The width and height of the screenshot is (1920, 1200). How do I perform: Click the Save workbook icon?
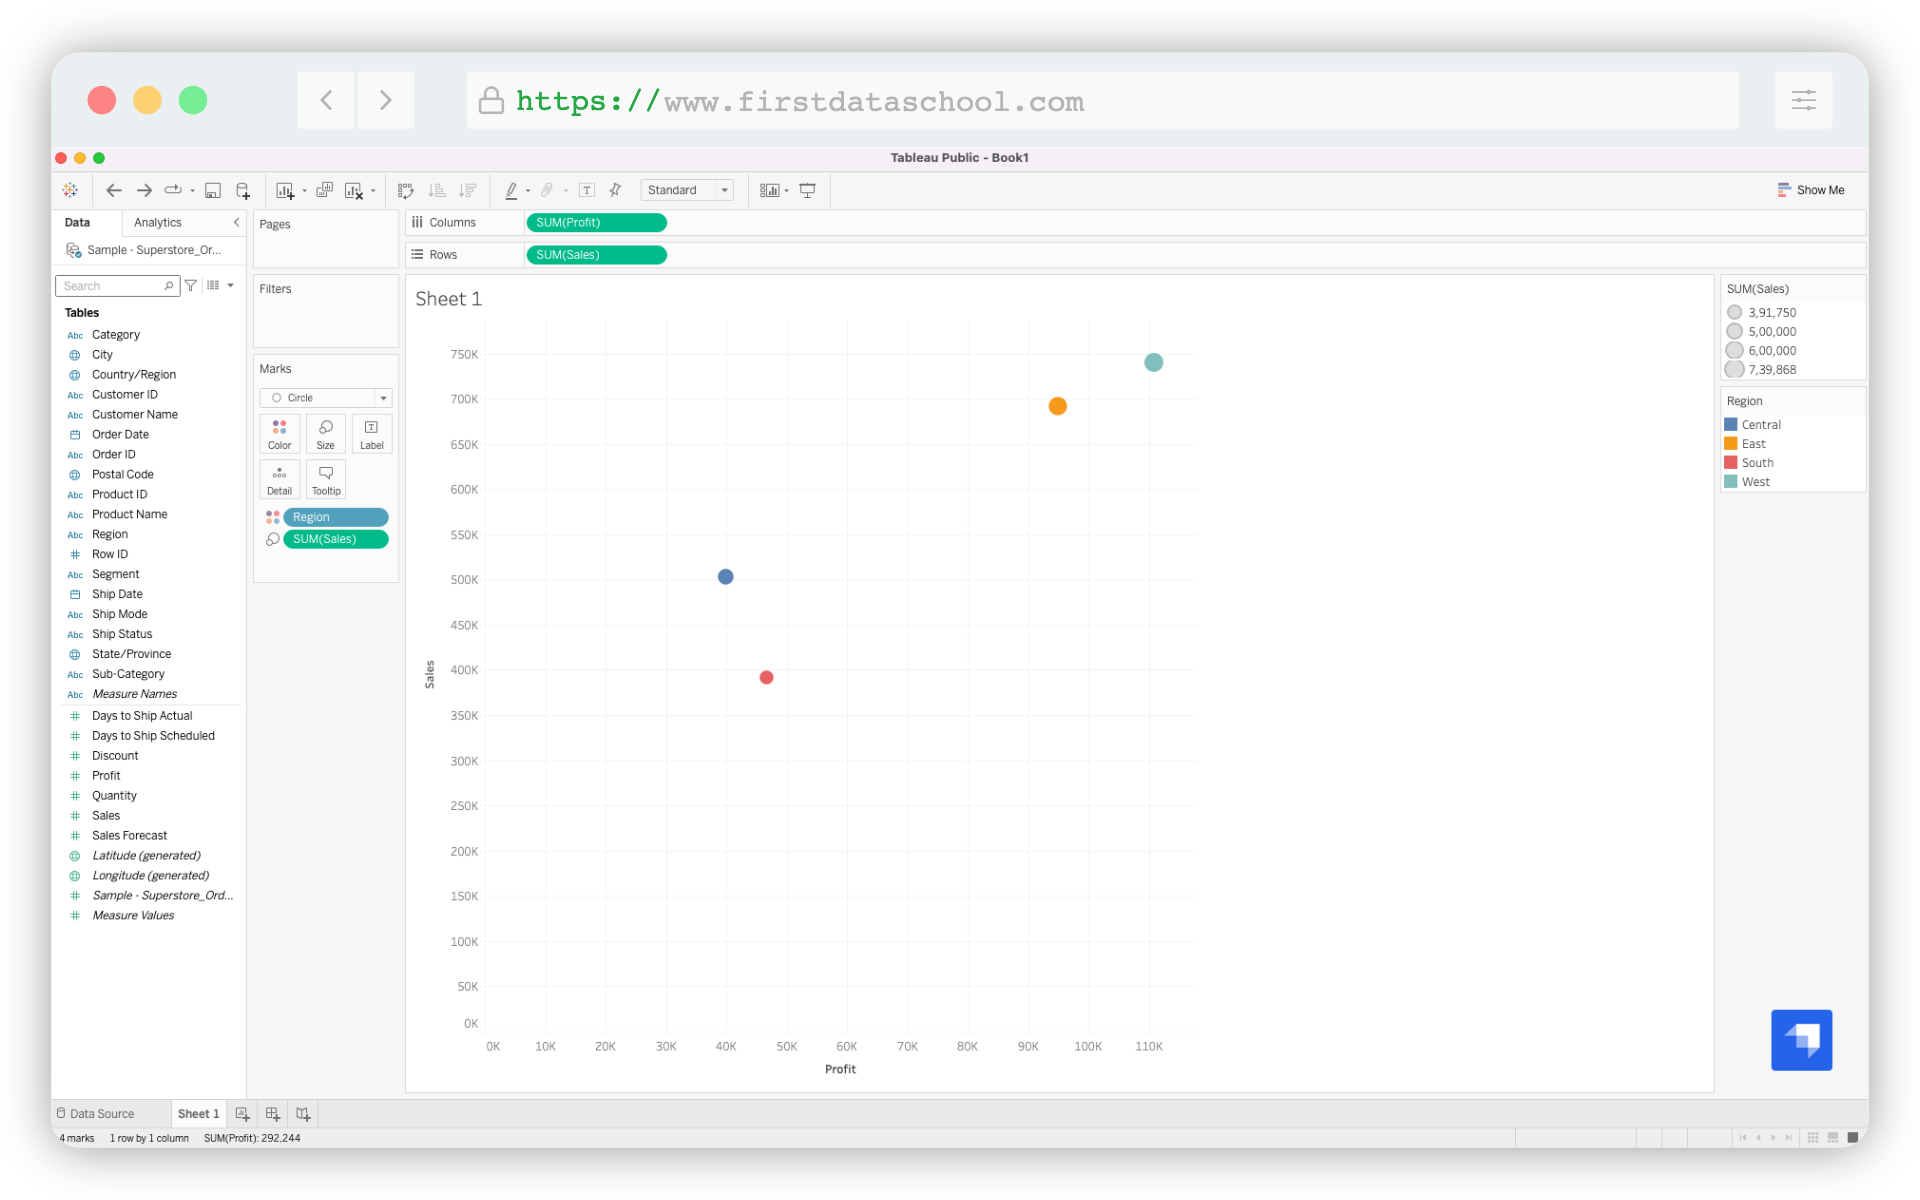(x=212, y=189)
